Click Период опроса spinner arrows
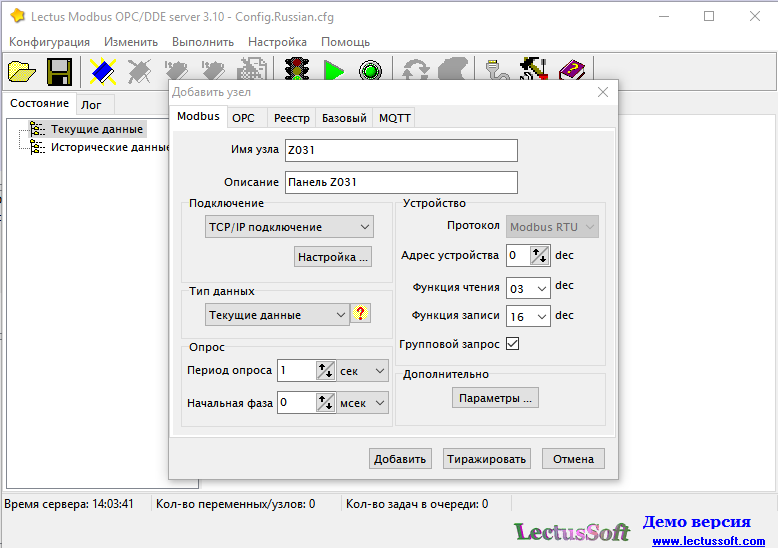This screenshot has width=778, height=548. (325, 371)
